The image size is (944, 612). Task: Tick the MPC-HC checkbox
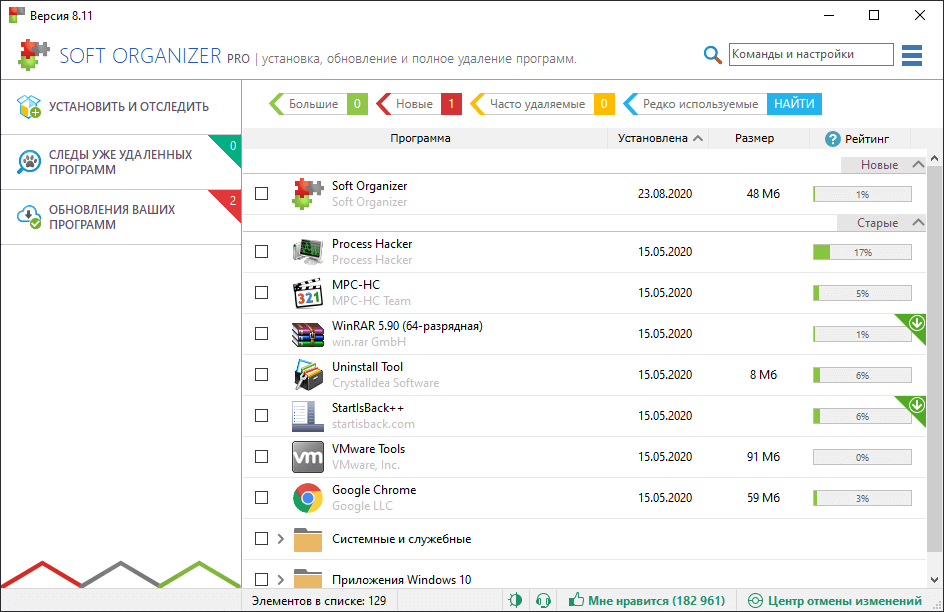tap(262, 293)
